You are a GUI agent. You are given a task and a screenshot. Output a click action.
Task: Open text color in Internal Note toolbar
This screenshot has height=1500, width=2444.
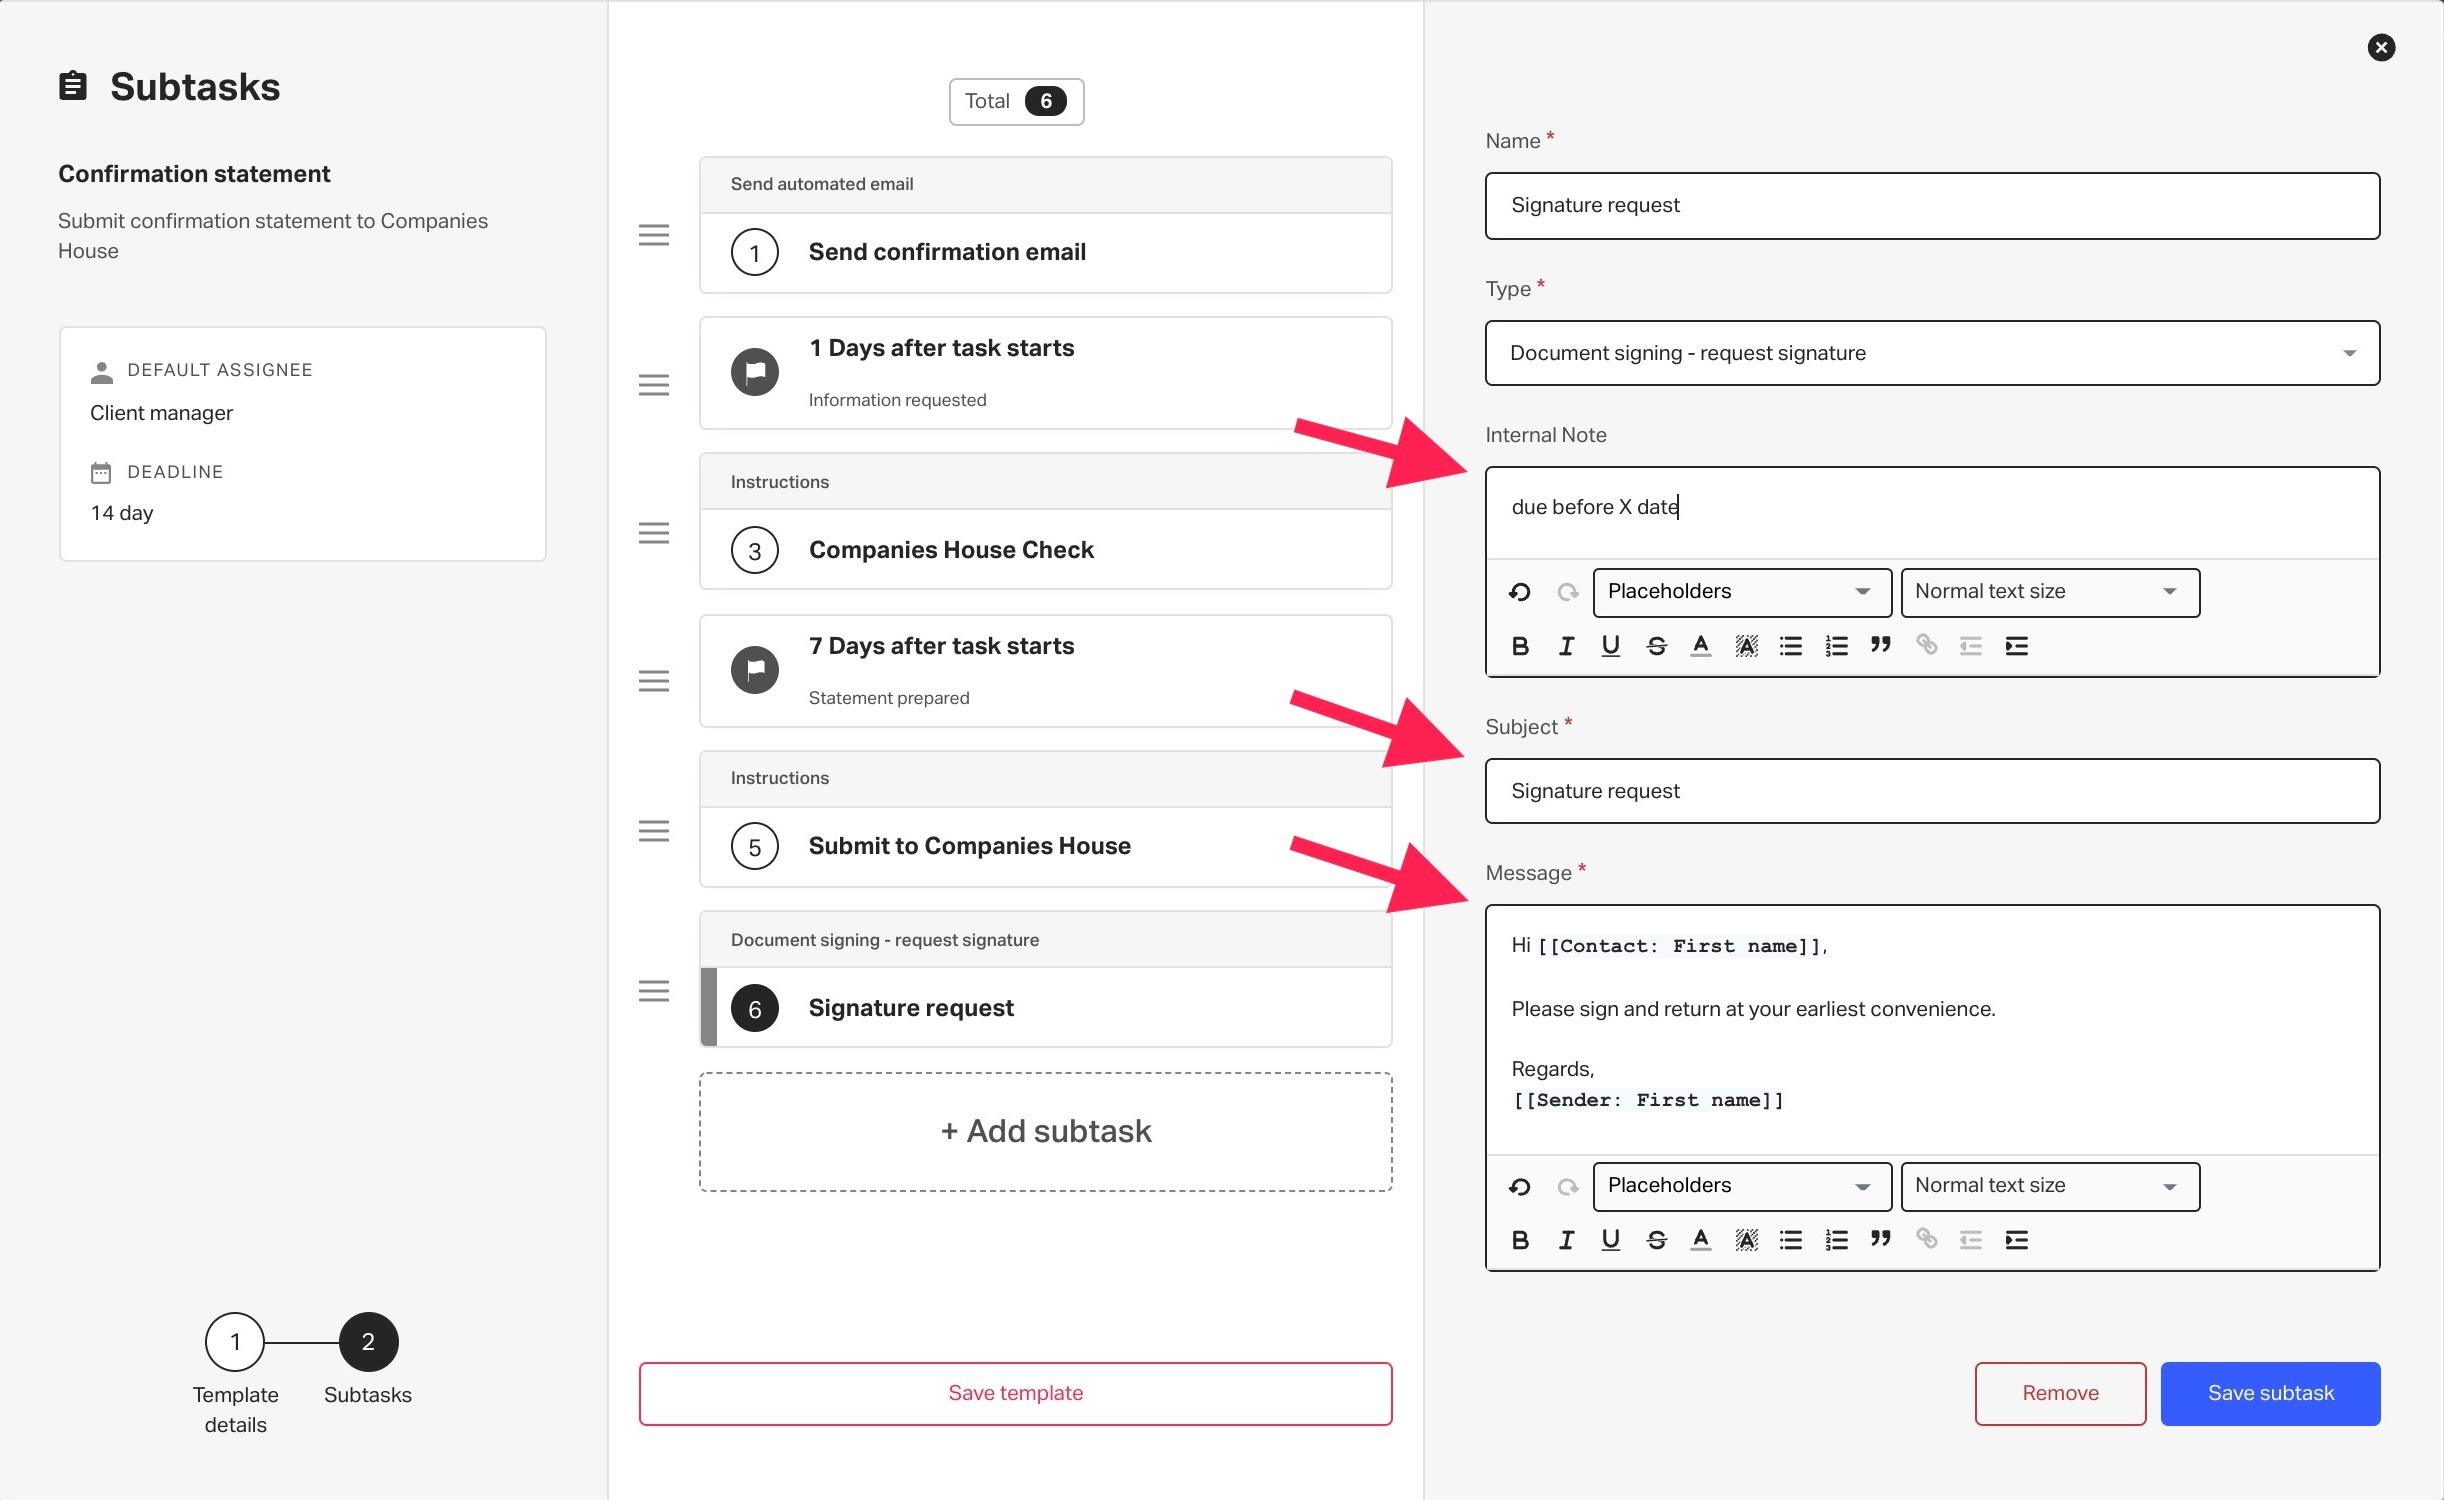tap(1700, 646)
